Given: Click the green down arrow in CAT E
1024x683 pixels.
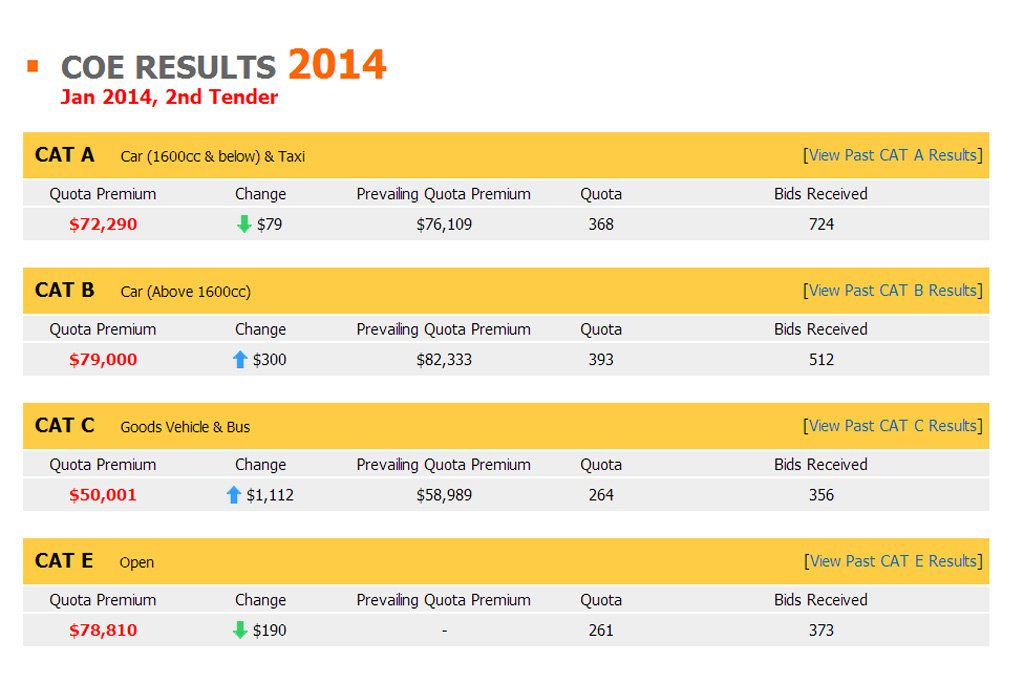Looking at the screenshot, I should 240,629.
